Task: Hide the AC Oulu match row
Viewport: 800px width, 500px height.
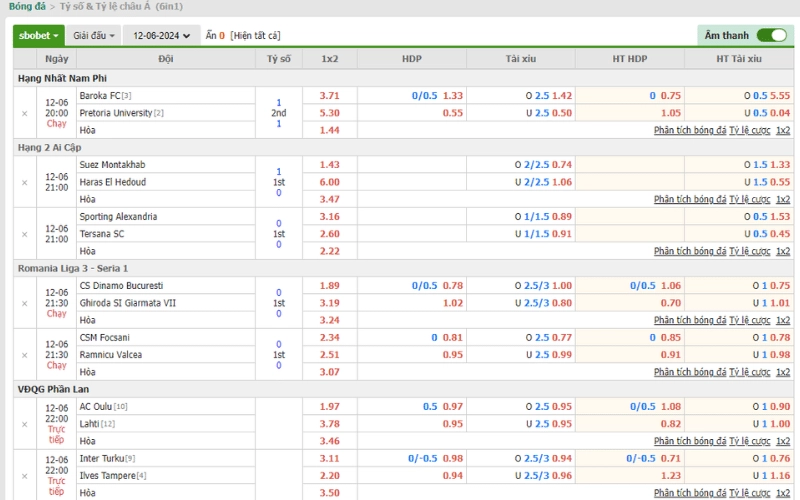Action: 24,424
